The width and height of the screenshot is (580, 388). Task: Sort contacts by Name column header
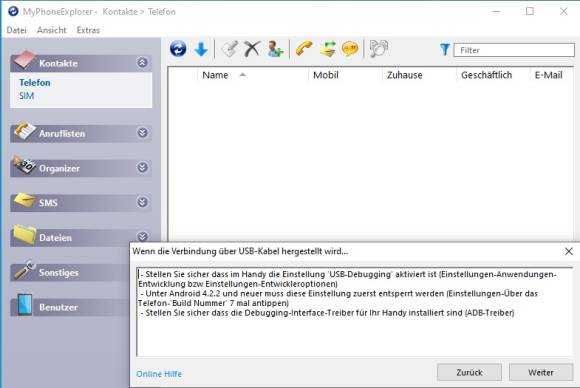tap(253, 75)
